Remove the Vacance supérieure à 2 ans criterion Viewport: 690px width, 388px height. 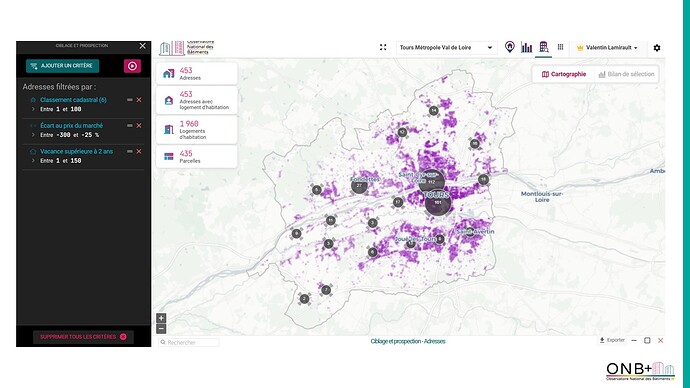(139, 151)
